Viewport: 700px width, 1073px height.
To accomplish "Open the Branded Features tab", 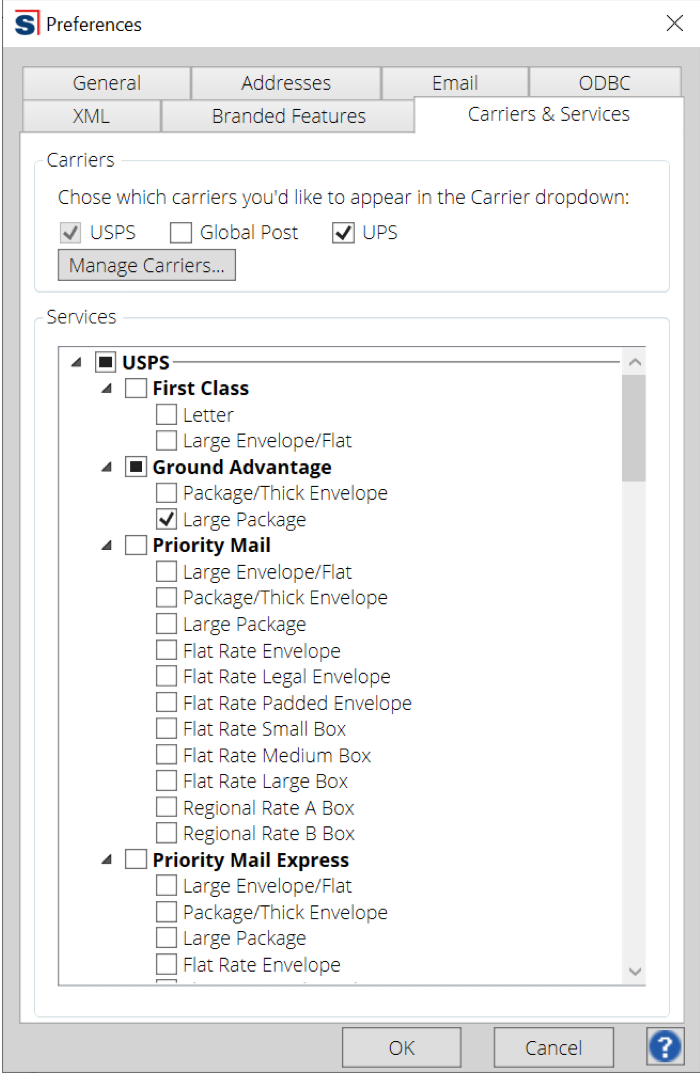I will tap(288, 115).
